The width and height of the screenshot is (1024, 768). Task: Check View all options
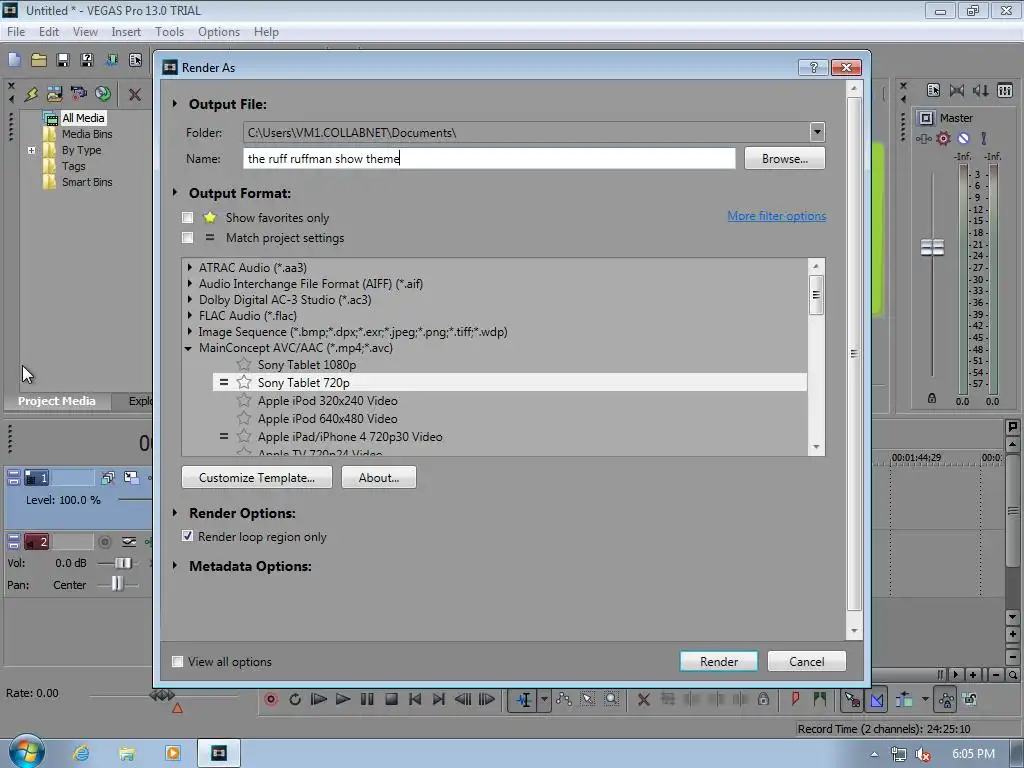177,662
